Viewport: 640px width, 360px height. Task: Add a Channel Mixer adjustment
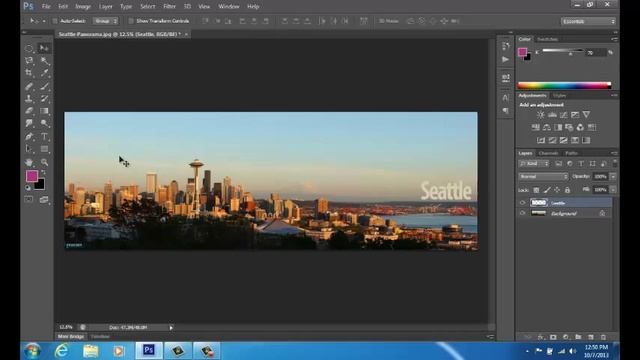580,127
